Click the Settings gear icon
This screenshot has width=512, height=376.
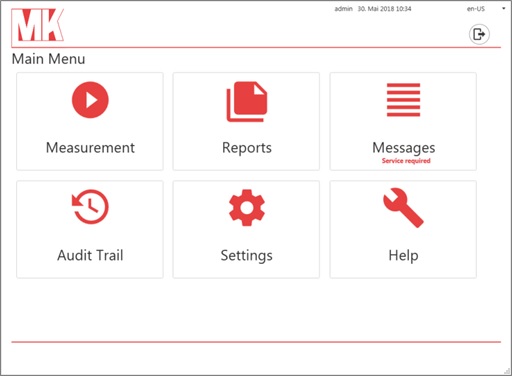click(247, 207)
